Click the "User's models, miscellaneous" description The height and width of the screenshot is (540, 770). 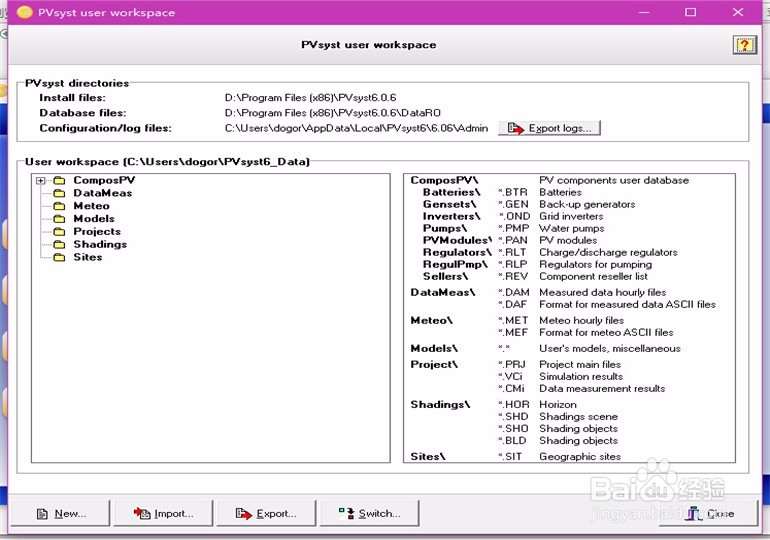(x=610, y=349)
